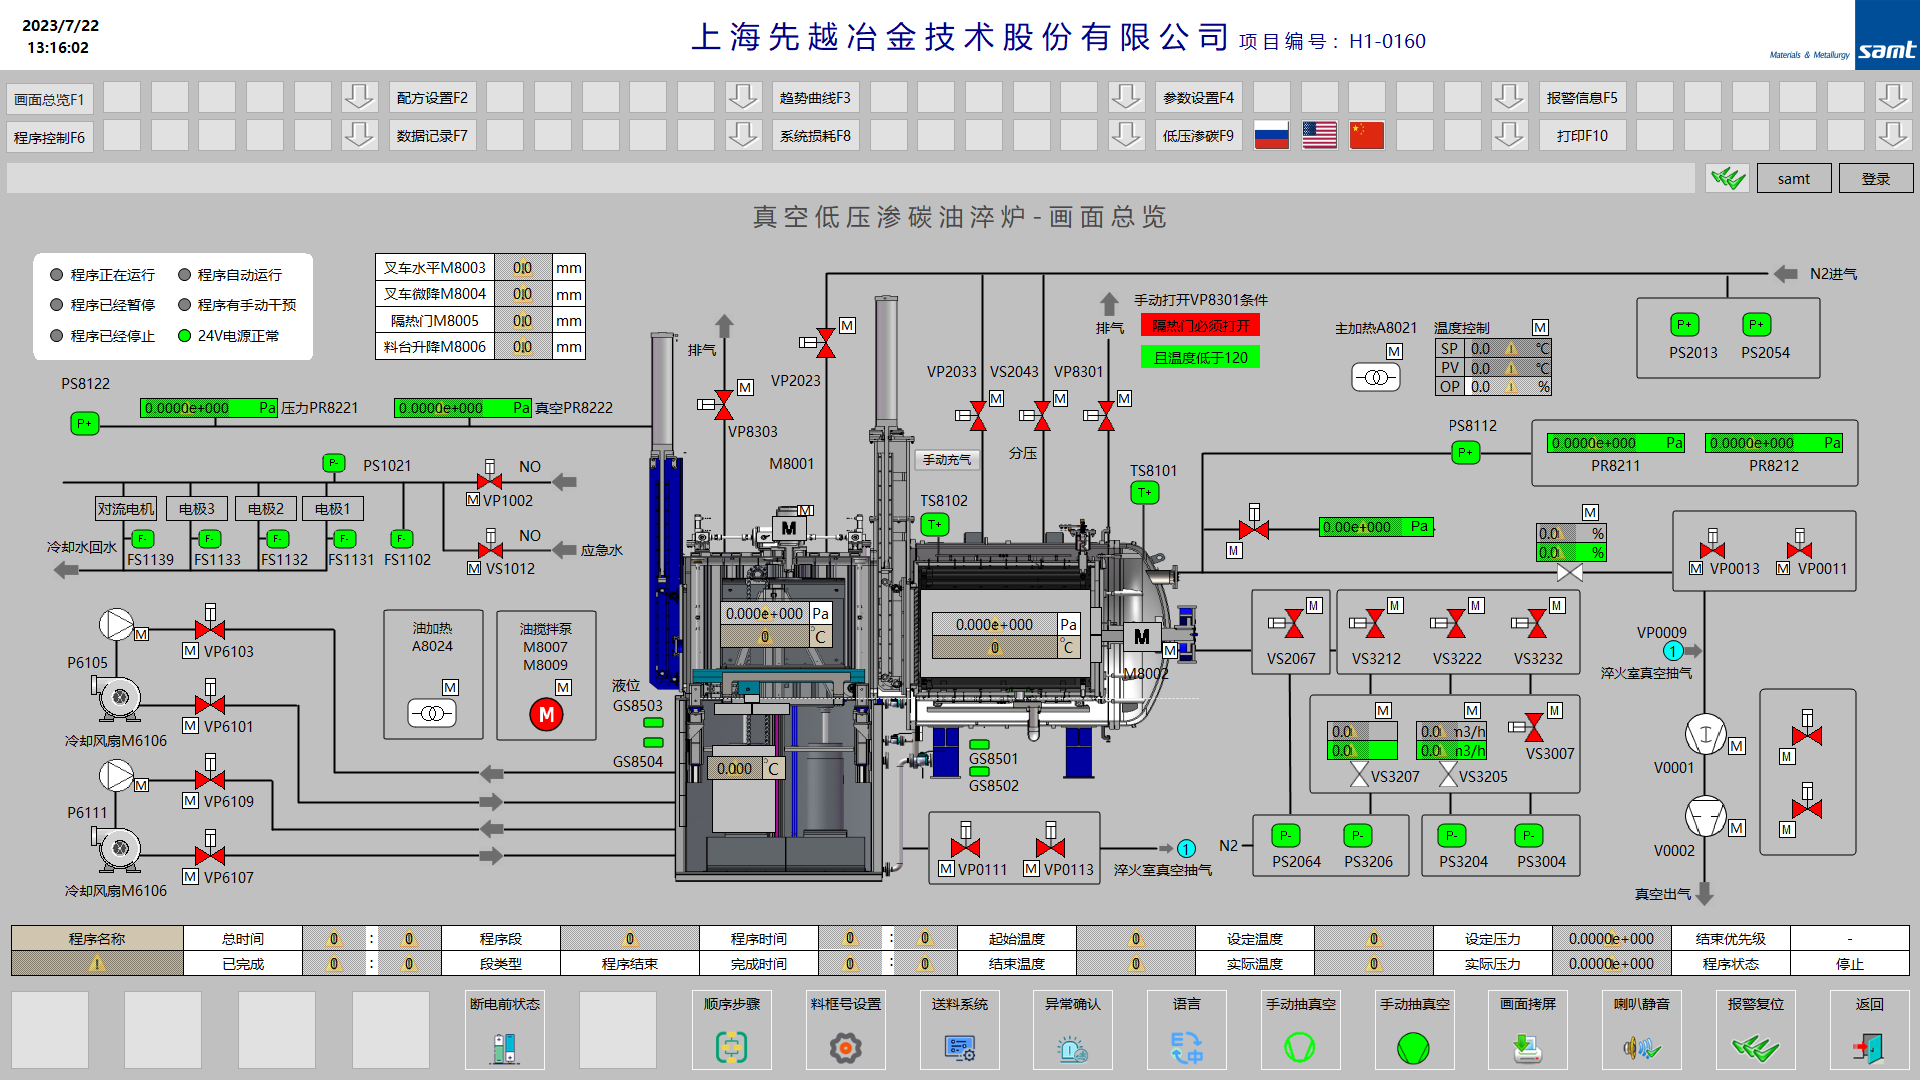Open the 参数设置F4 menu

pyautogui.click(x=1198, y=97)
